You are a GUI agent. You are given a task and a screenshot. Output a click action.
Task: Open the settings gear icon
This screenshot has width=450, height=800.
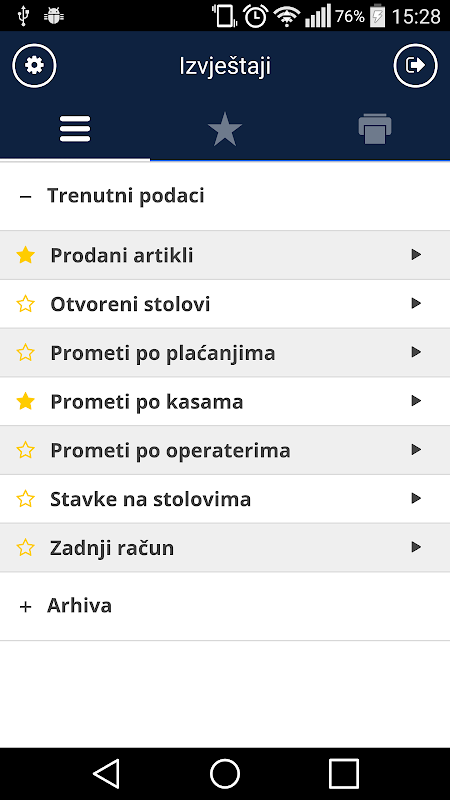tap(34, 66)
